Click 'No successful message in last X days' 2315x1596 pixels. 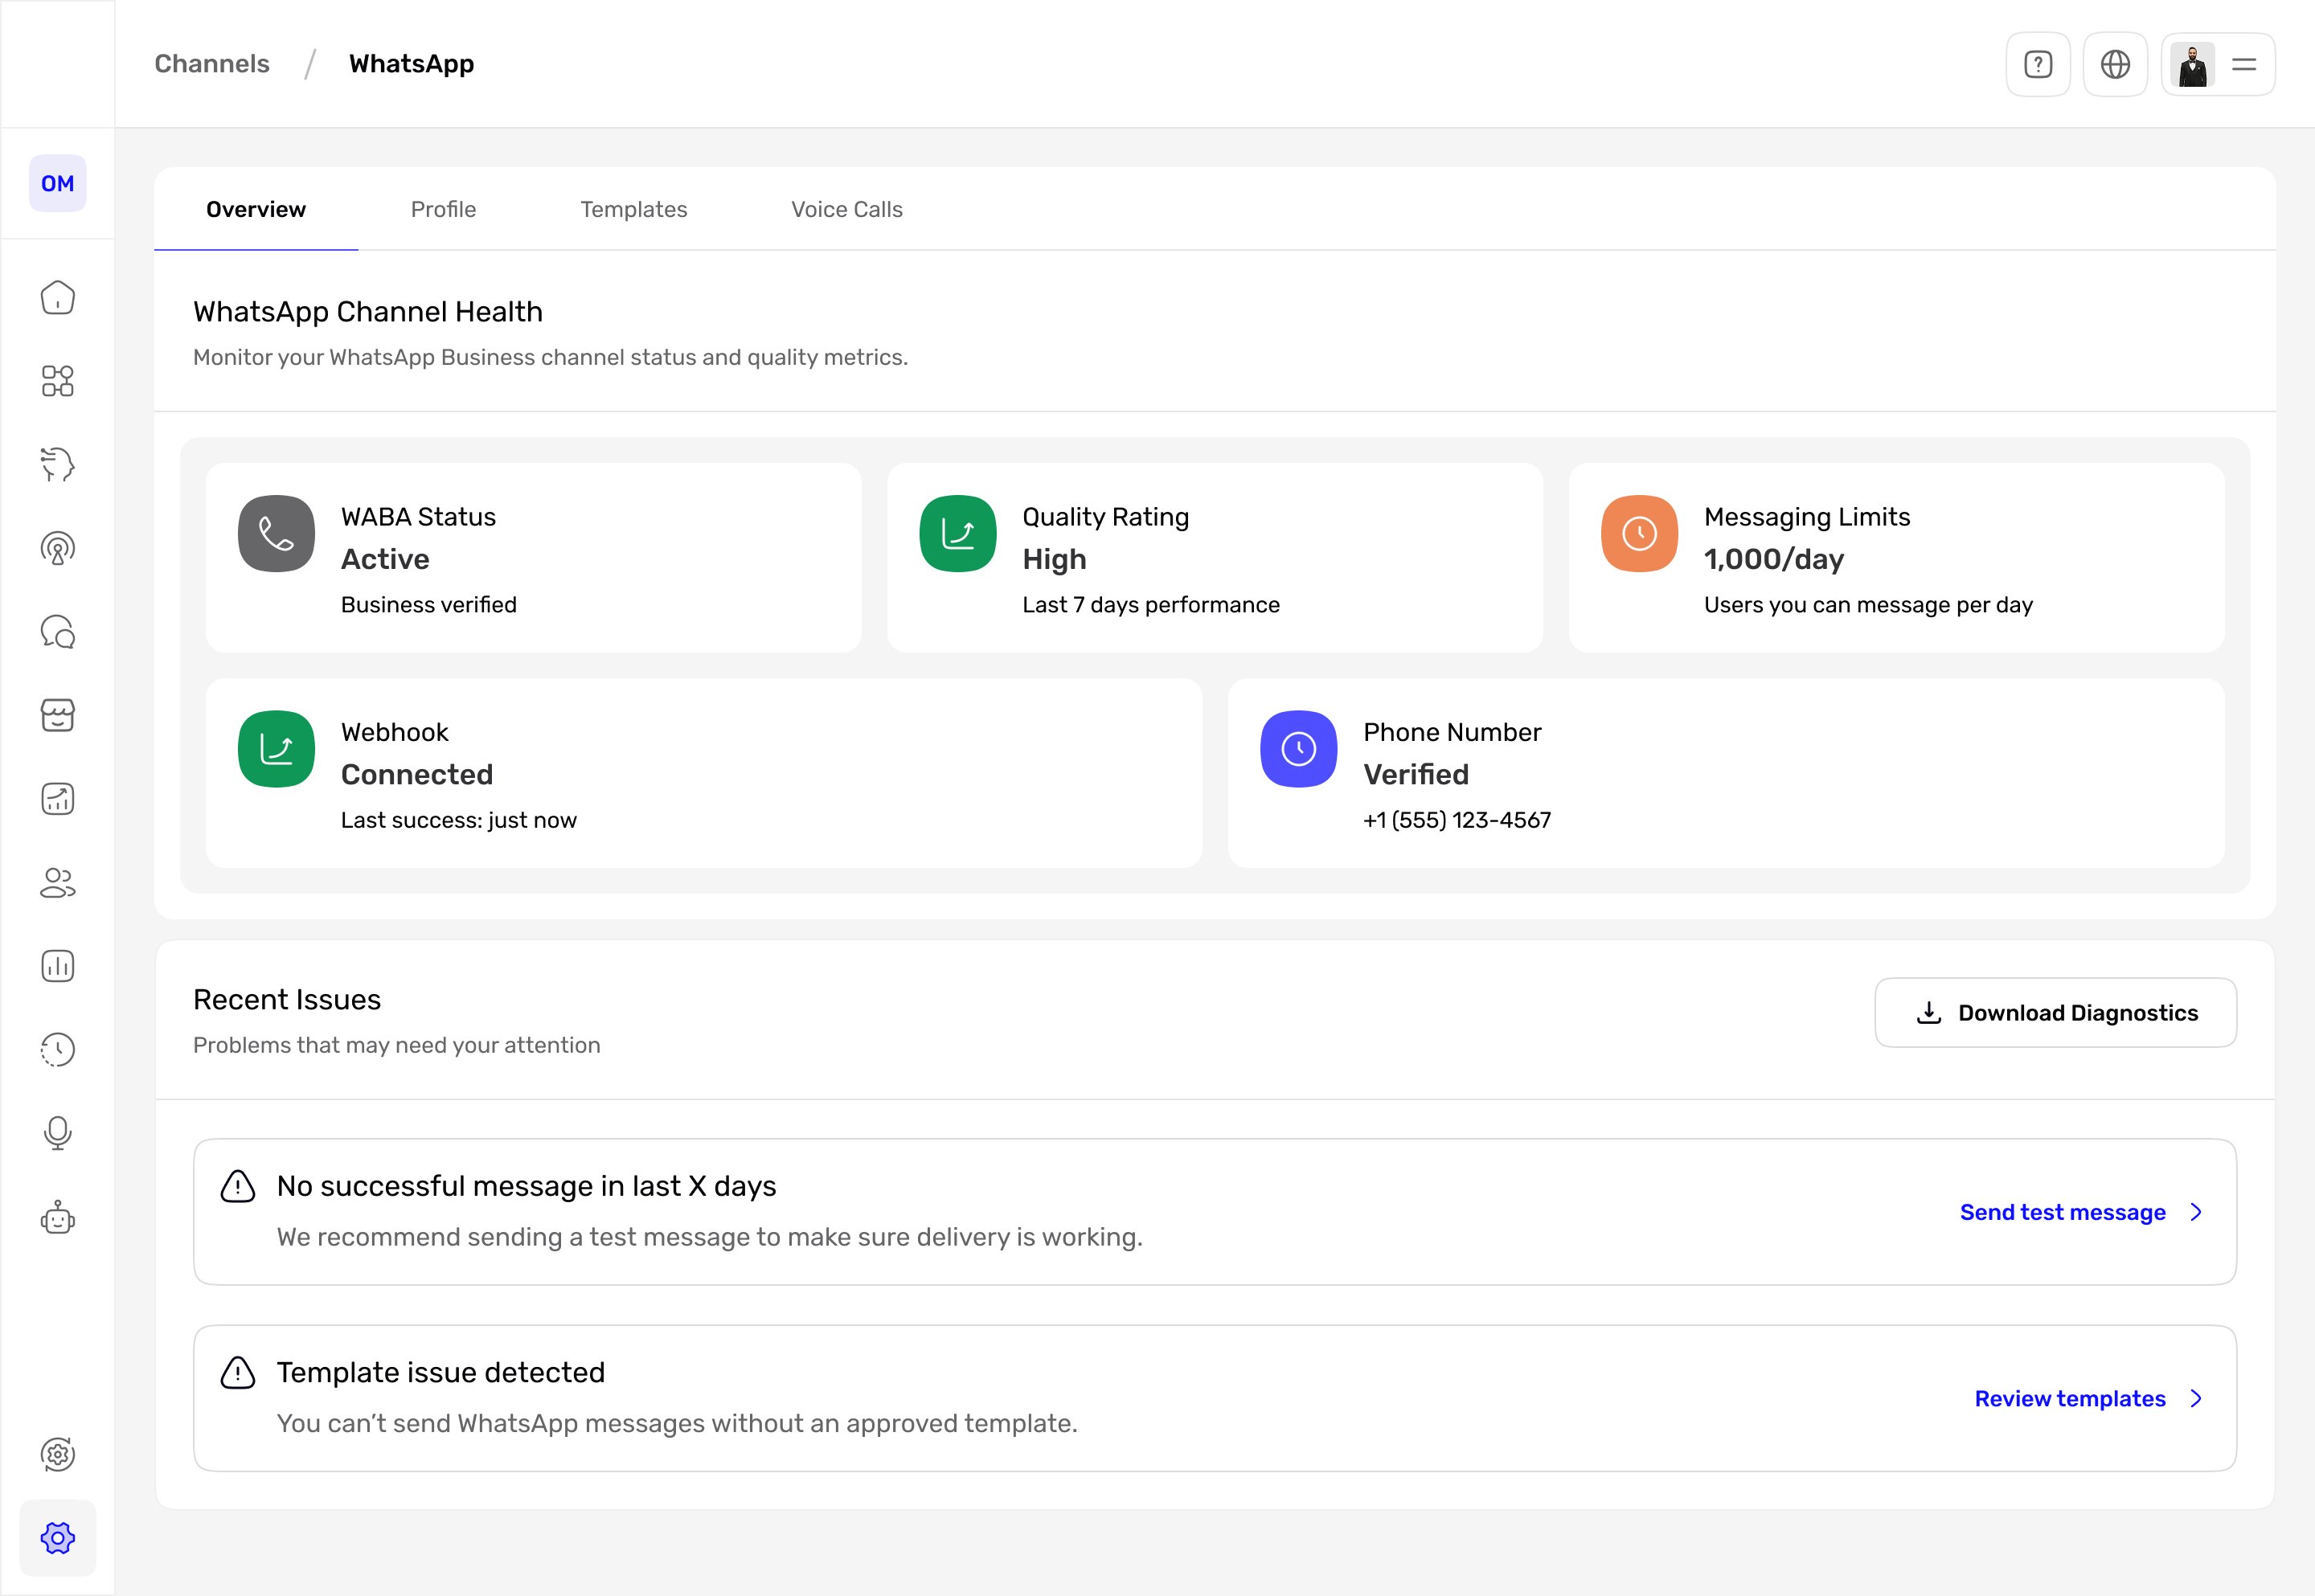[526, 1186]
